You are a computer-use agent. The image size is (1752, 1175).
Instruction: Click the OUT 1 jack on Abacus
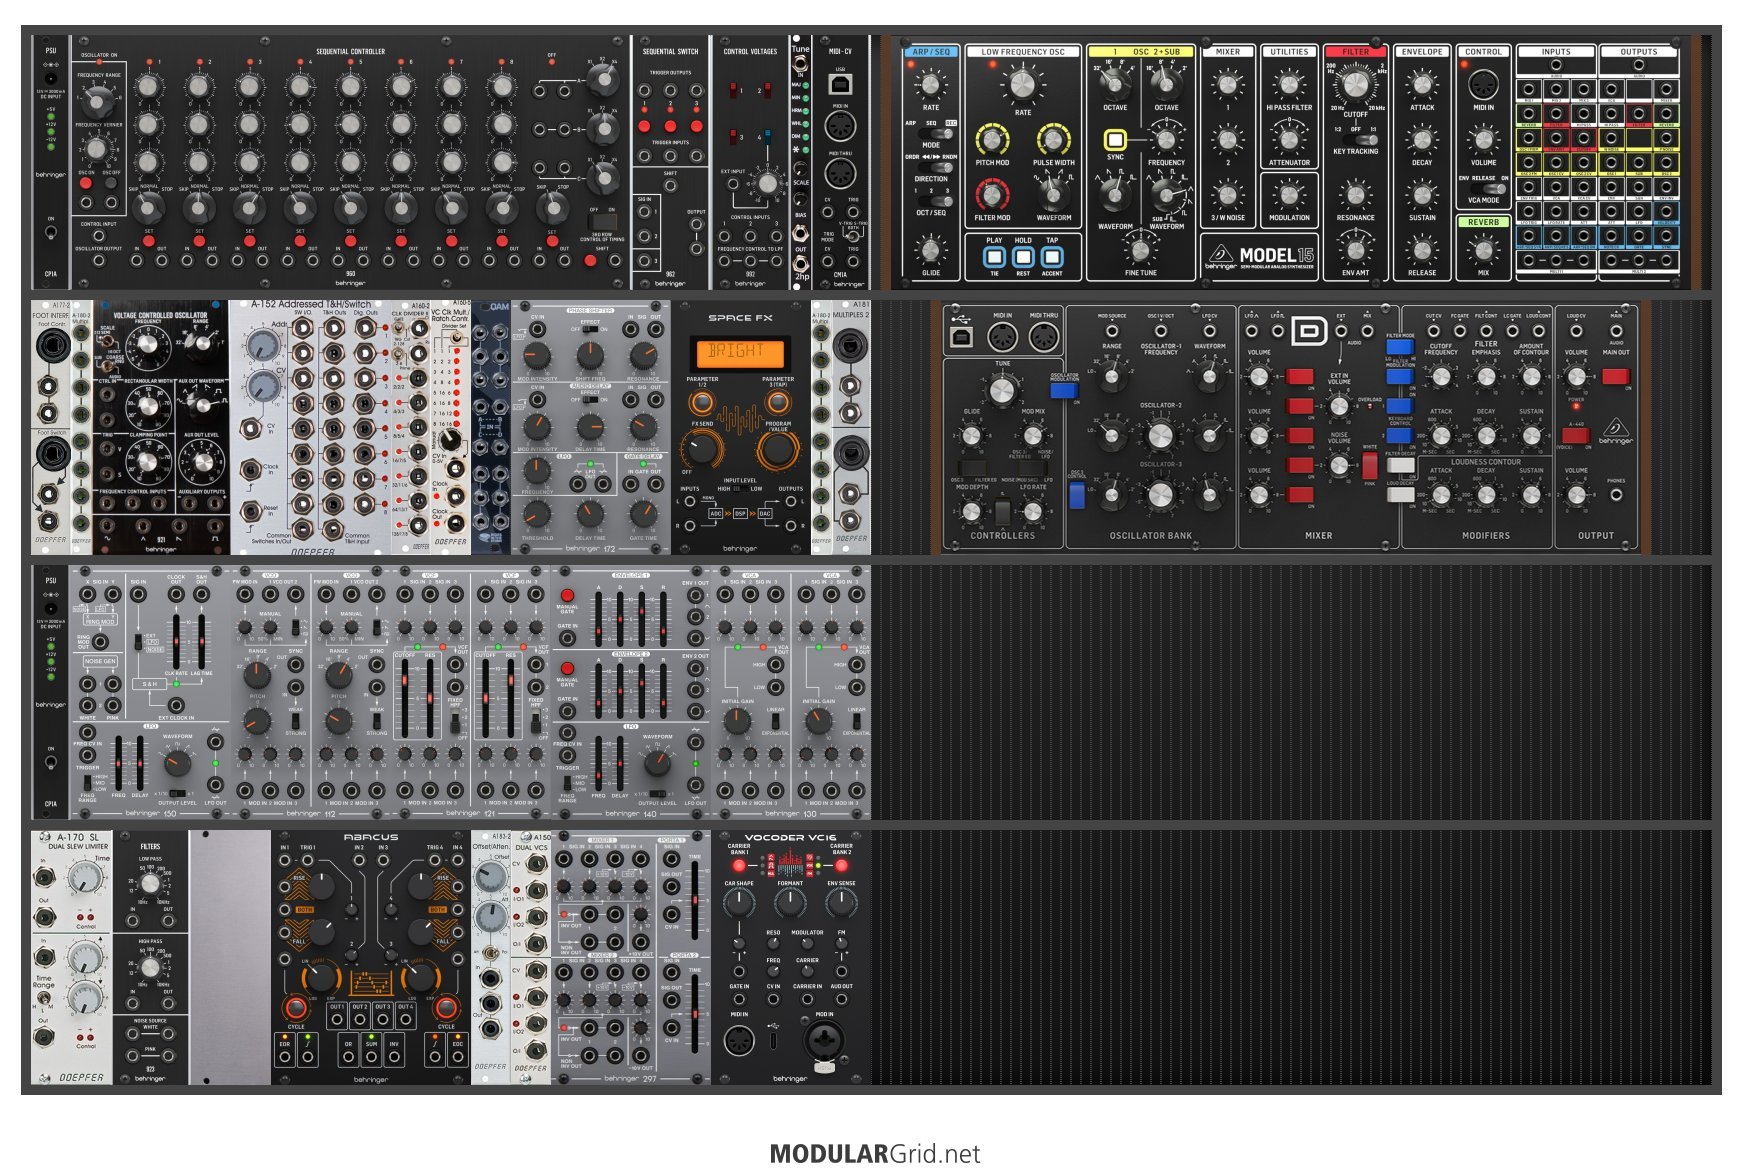337,1020
